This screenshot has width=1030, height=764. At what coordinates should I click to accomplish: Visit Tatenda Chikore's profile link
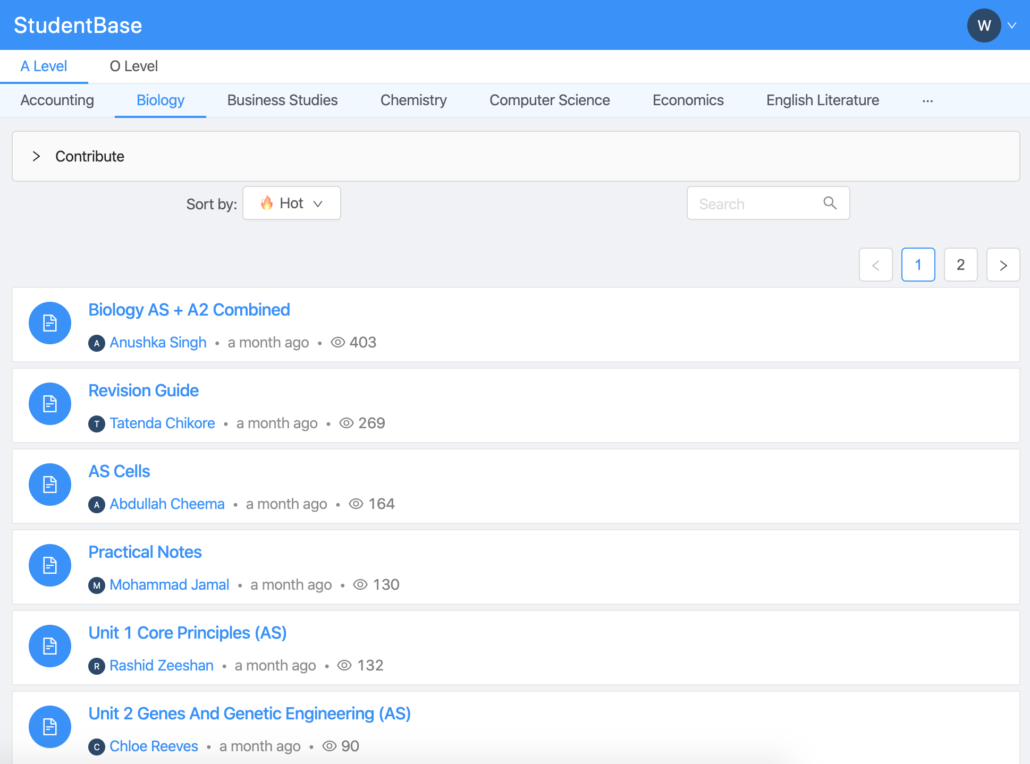point(162,424)
